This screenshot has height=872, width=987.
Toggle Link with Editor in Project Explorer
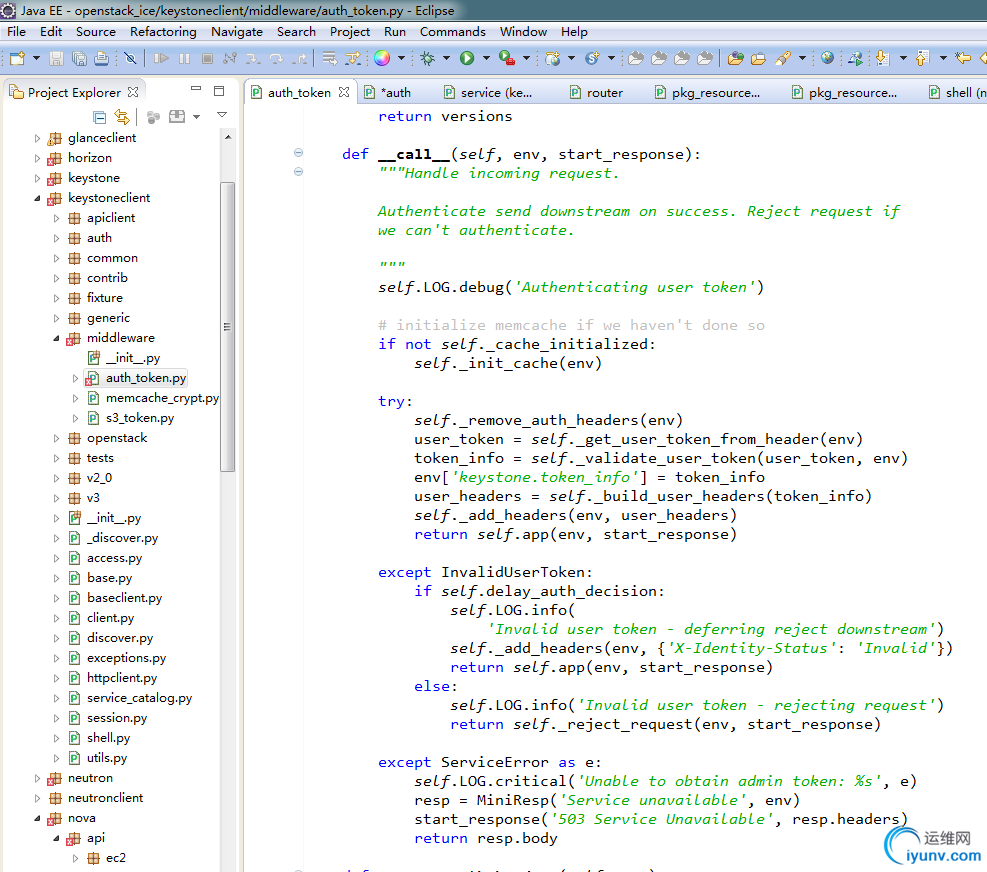[x=121, y=117]
